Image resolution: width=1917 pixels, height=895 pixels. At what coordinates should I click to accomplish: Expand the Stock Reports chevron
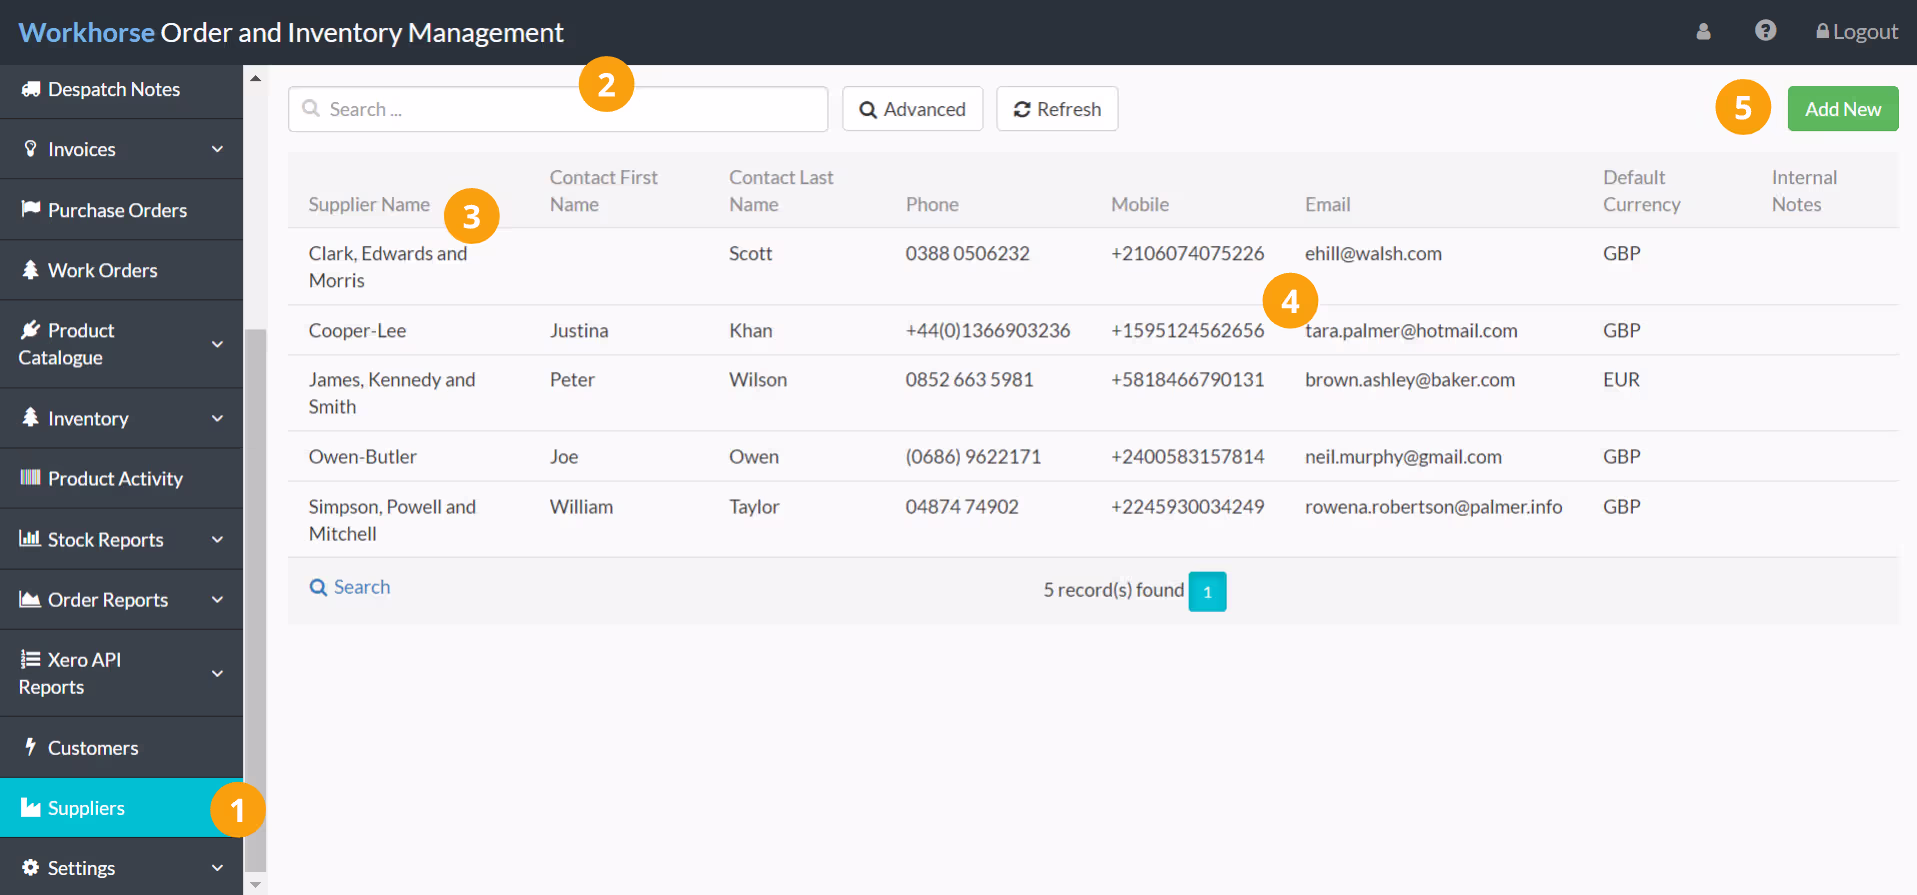click(x=218, y=539)
